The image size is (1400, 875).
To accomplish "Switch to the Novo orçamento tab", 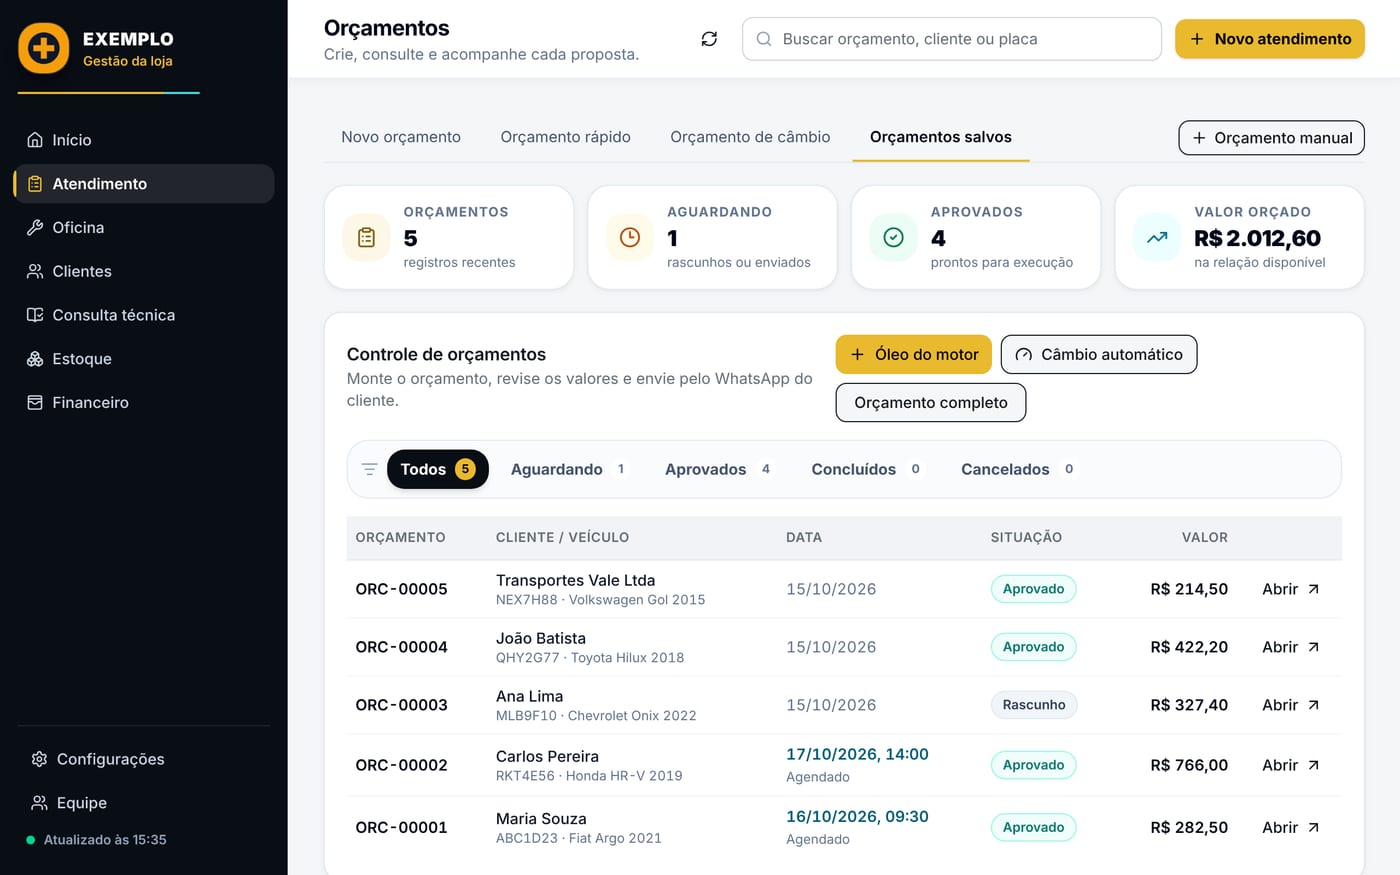I will (x=401, y=137).
